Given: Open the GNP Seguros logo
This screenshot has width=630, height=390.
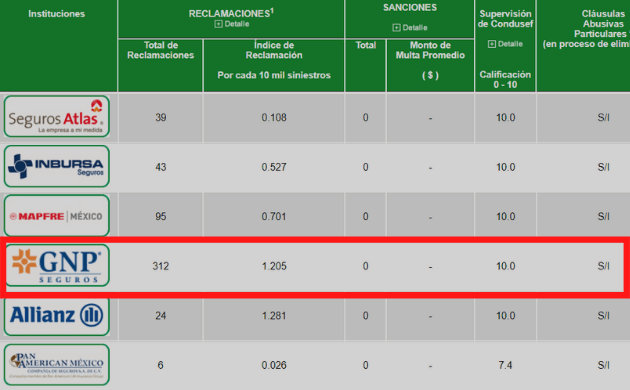Looking at the screenshot, I should pyautogui.click(x=57, y=265).
